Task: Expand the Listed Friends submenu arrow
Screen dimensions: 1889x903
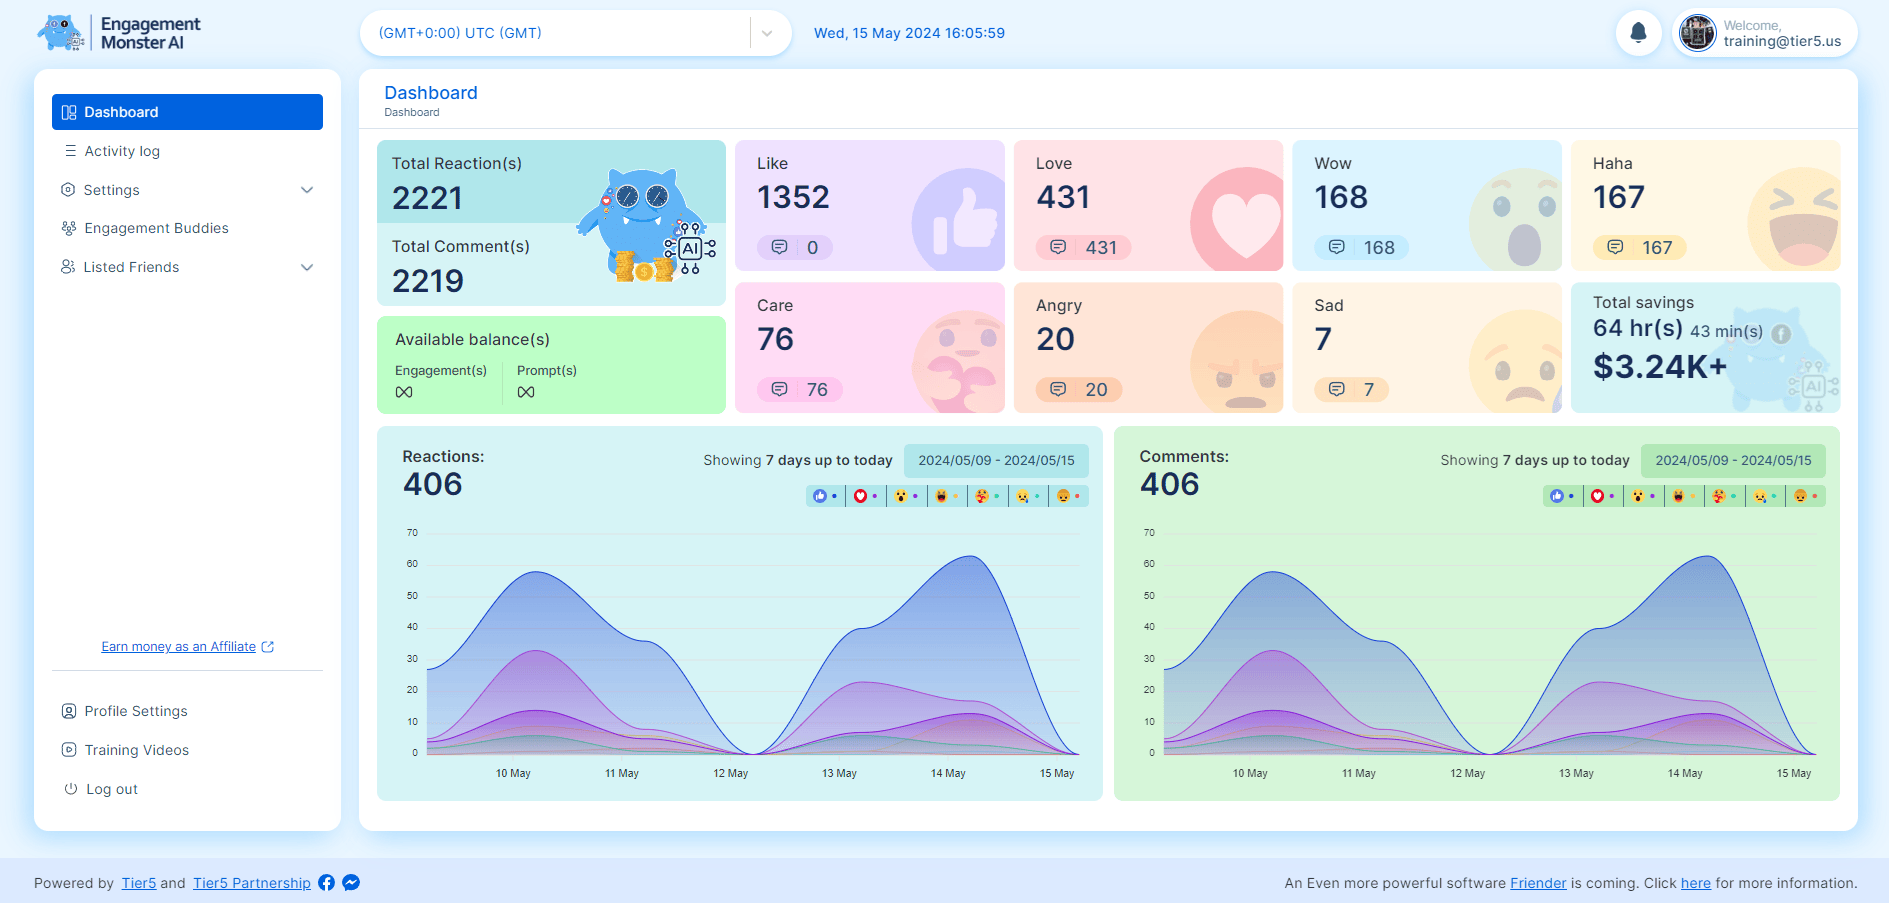Action: (307, 267)
